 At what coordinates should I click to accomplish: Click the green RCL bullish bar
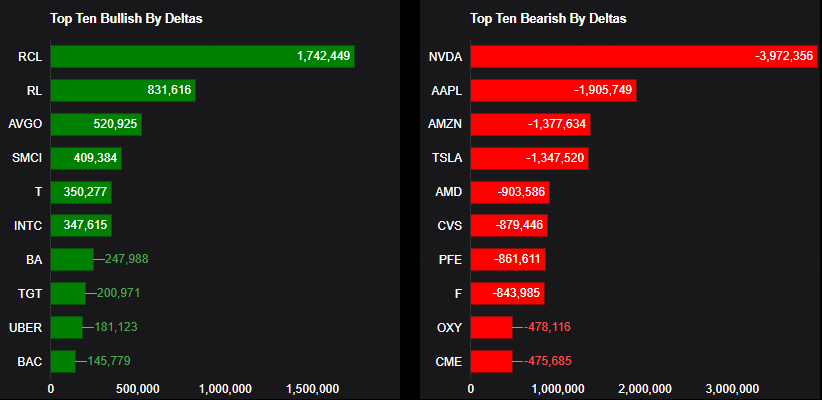[x=202, y=56]
